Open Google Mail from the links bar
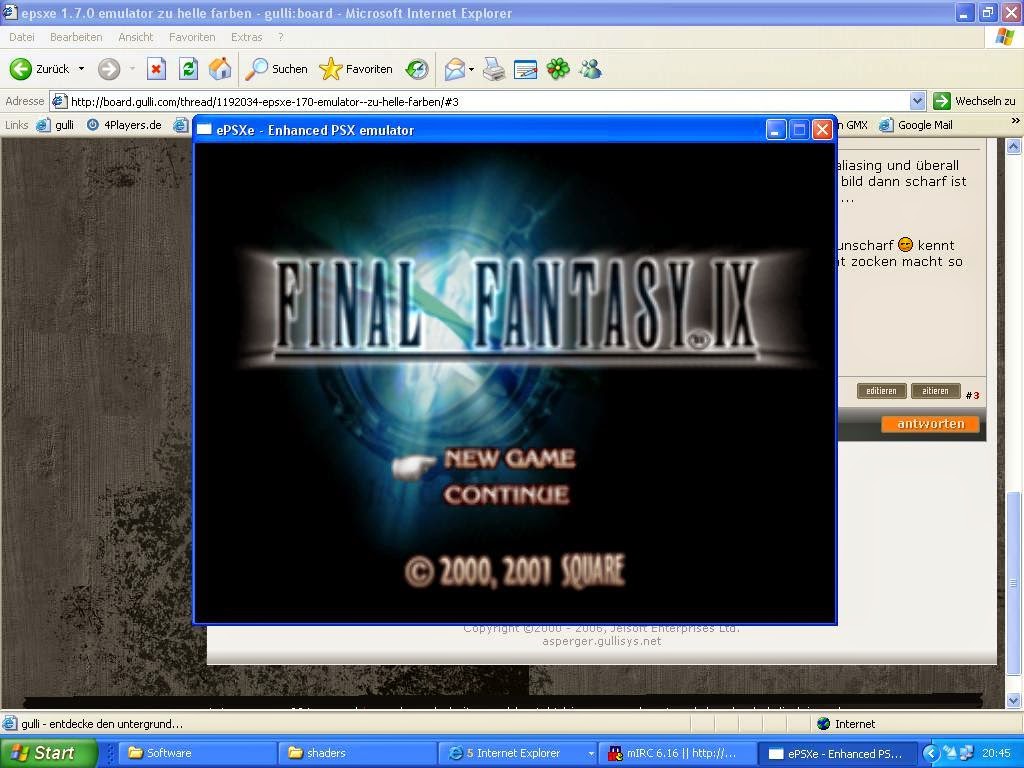 [925, 124]
